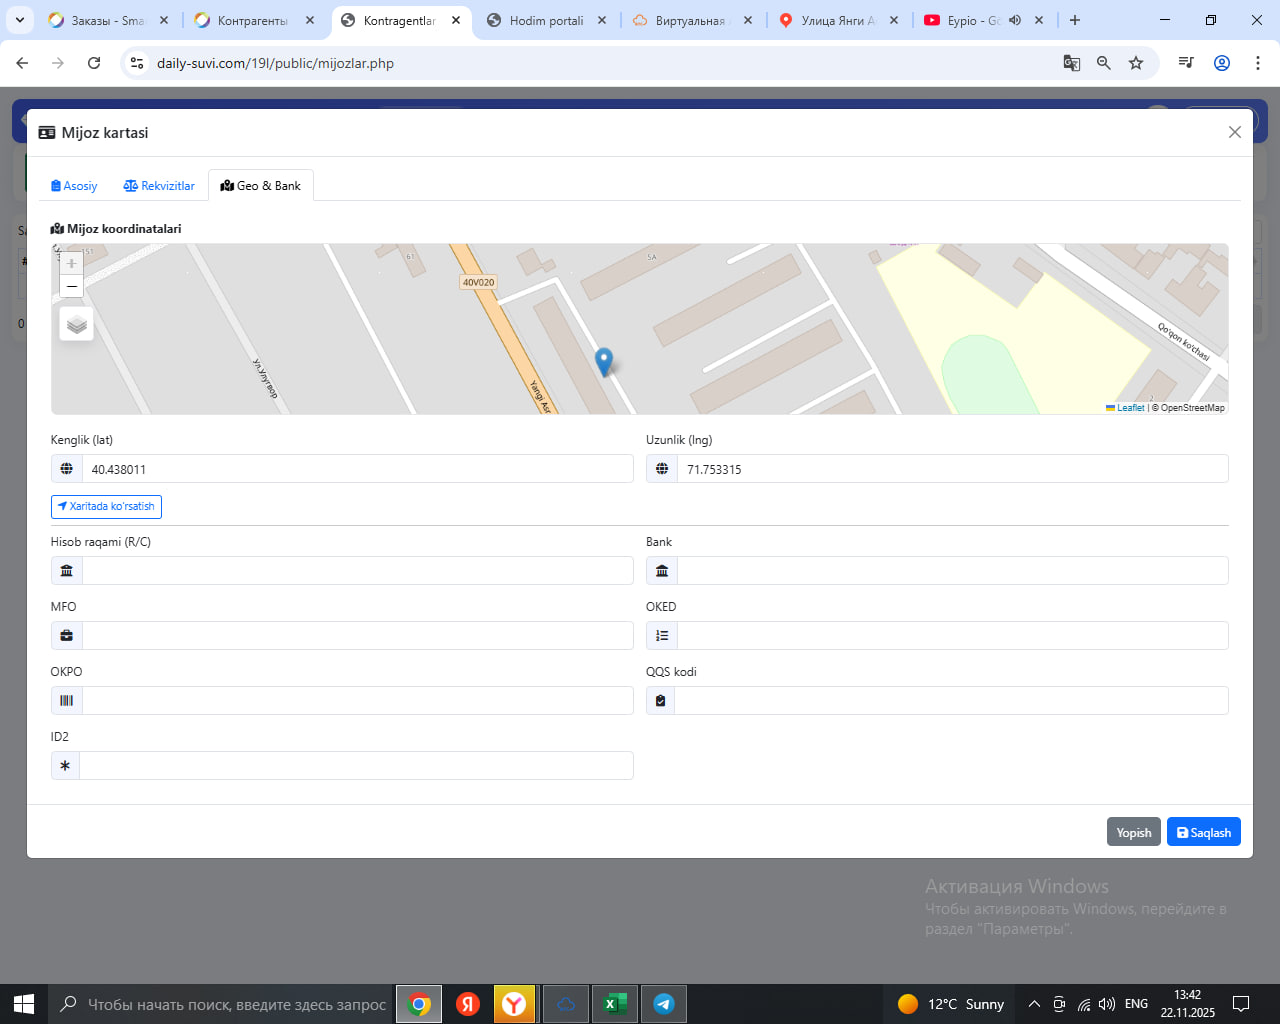Open the Hodim portali browser tab
Viewport: 1280px width, 1024px height.
[546, 20]
